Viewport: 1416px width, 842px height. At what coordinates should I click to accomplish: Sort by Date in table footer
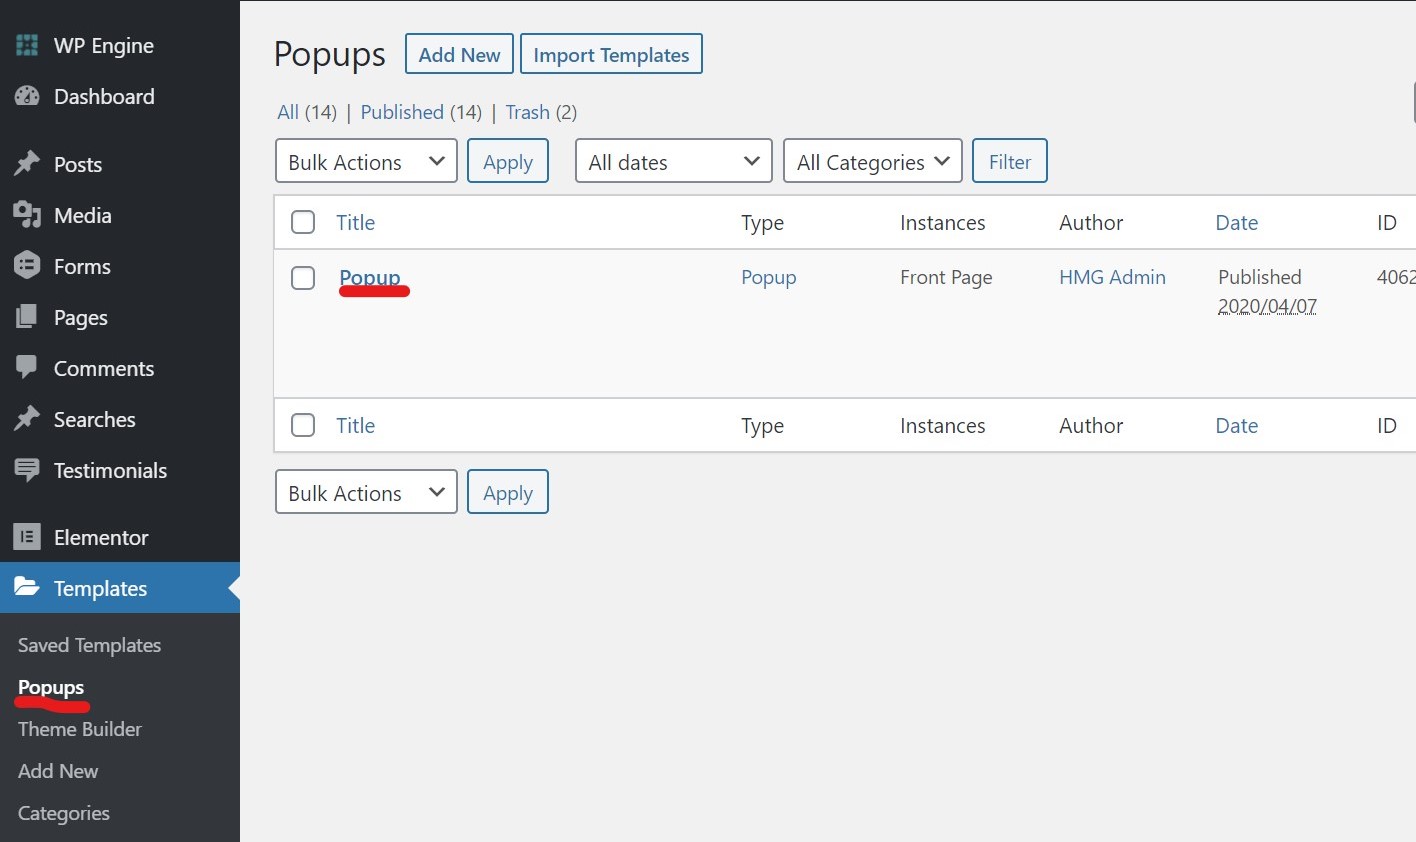[x=1237, y=425]
